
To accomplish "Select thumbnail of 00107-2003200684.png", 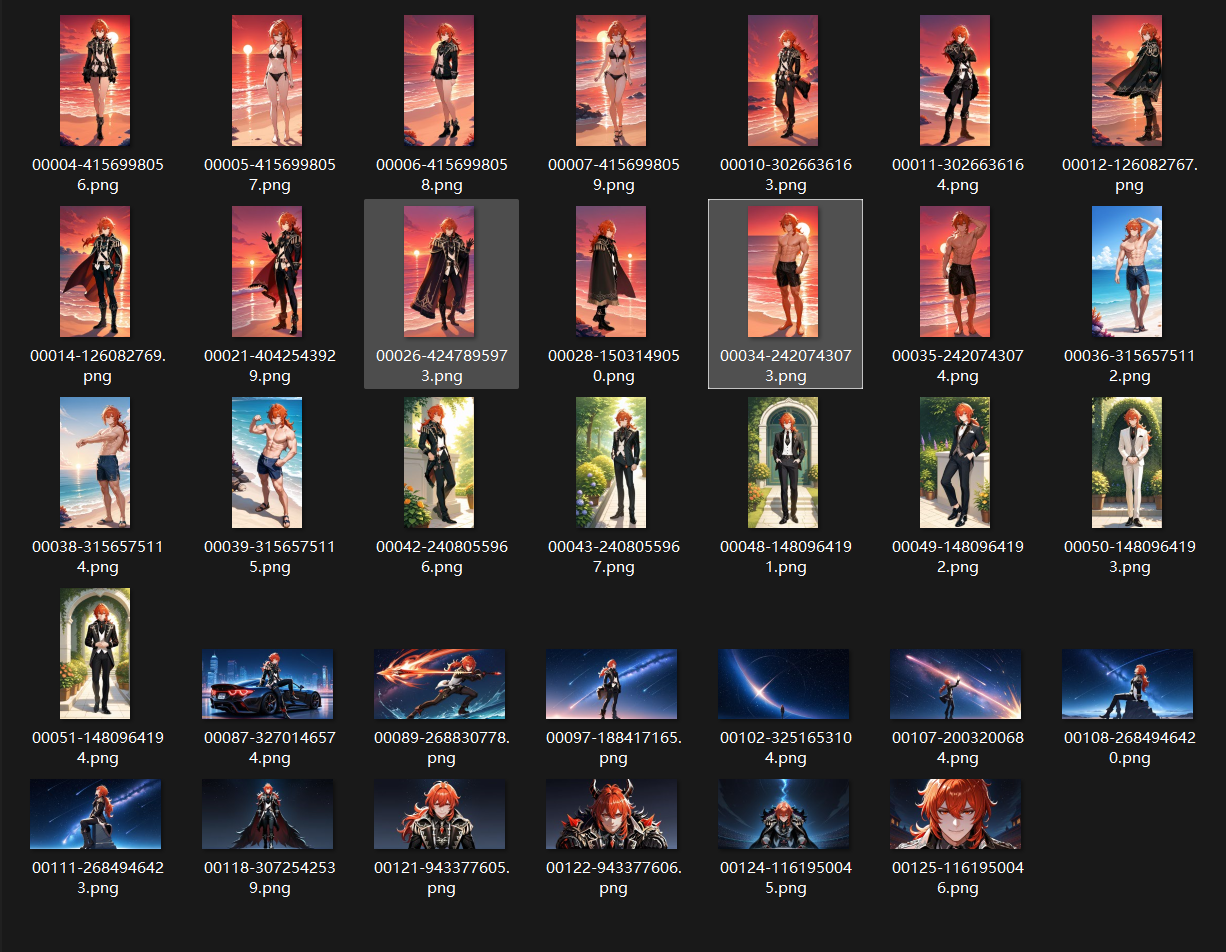I will 955,684.
